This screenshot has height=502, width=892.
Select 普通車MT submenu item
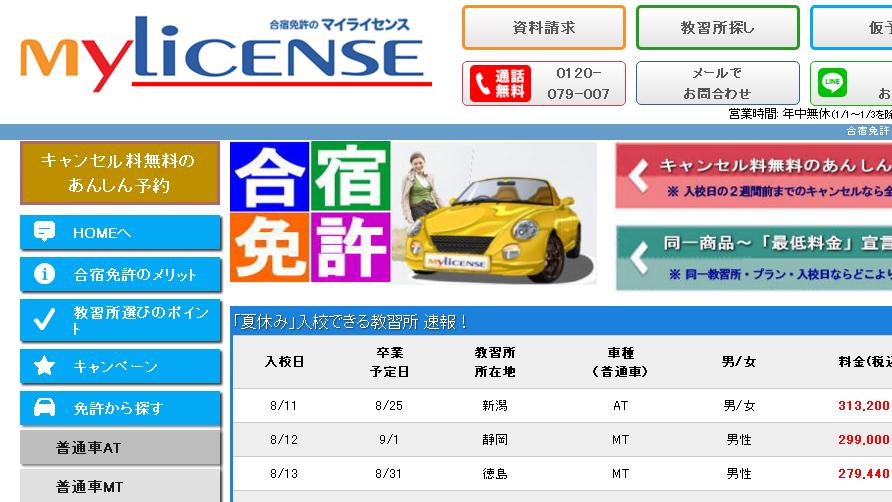[x=121, y=485]
